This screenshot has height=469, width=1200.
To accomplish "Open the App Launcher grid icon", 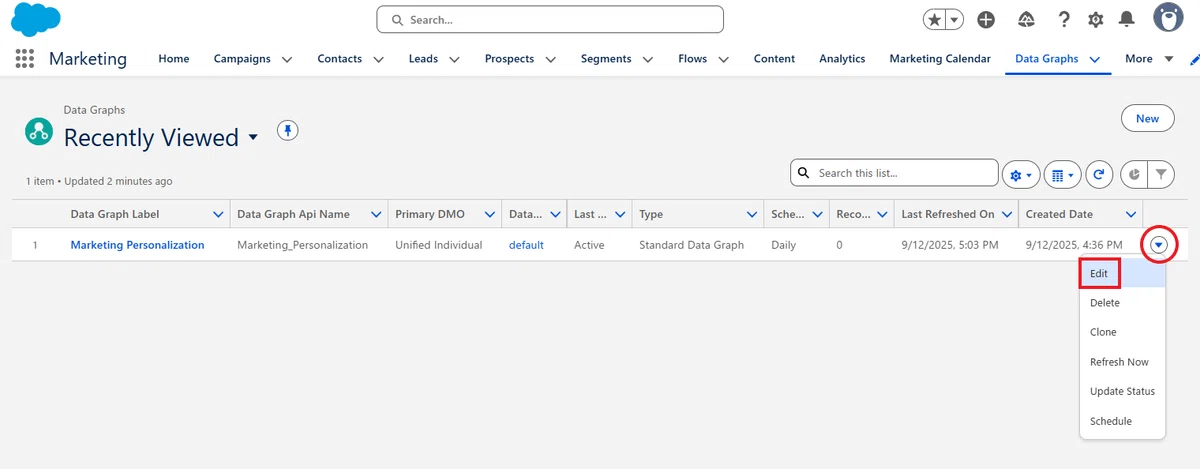I will pyautogui.click(x=25, y=59).
